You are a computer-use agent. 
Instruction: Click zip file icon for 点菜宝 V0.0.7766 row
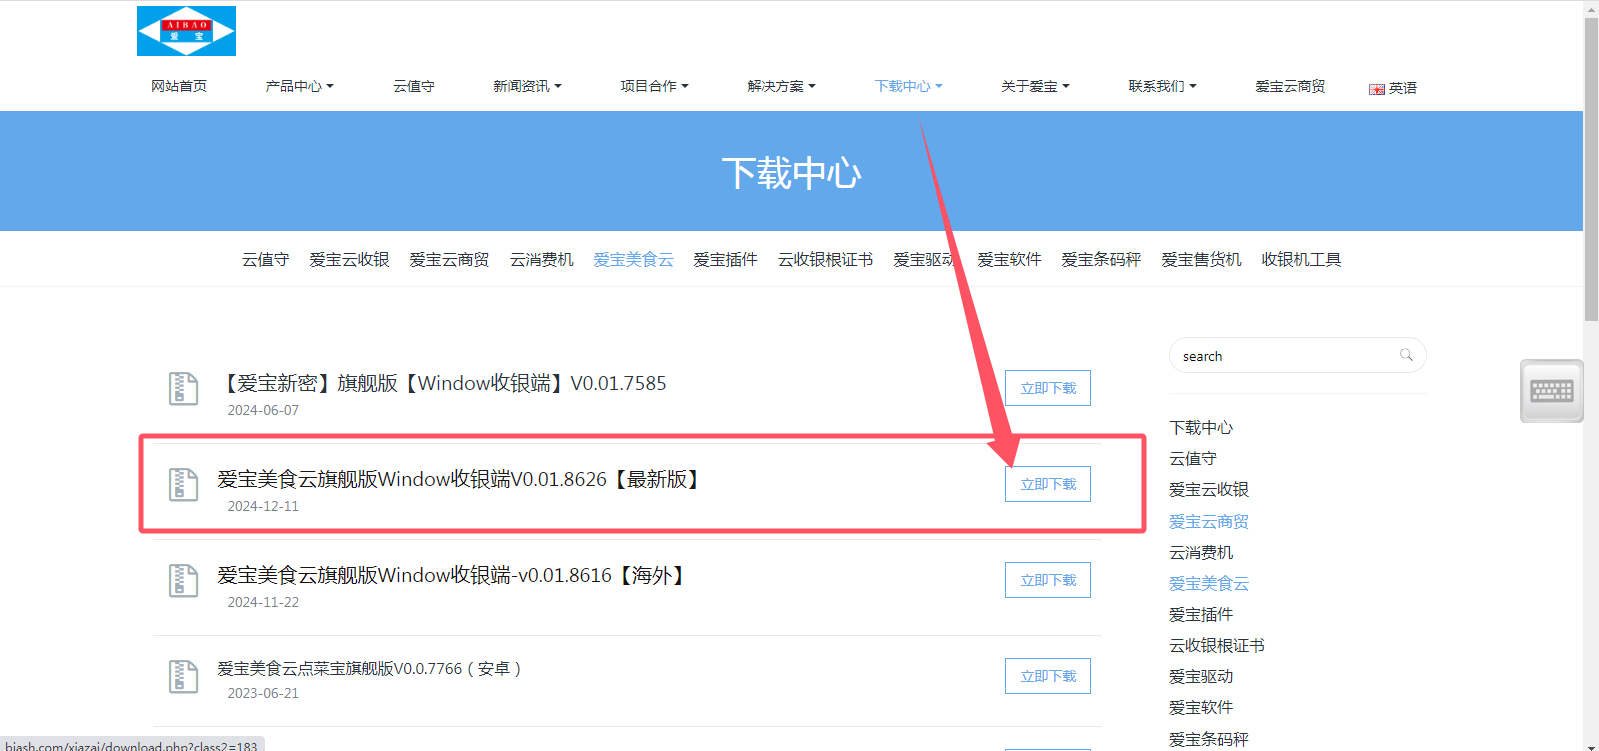[x=183, y=676]
